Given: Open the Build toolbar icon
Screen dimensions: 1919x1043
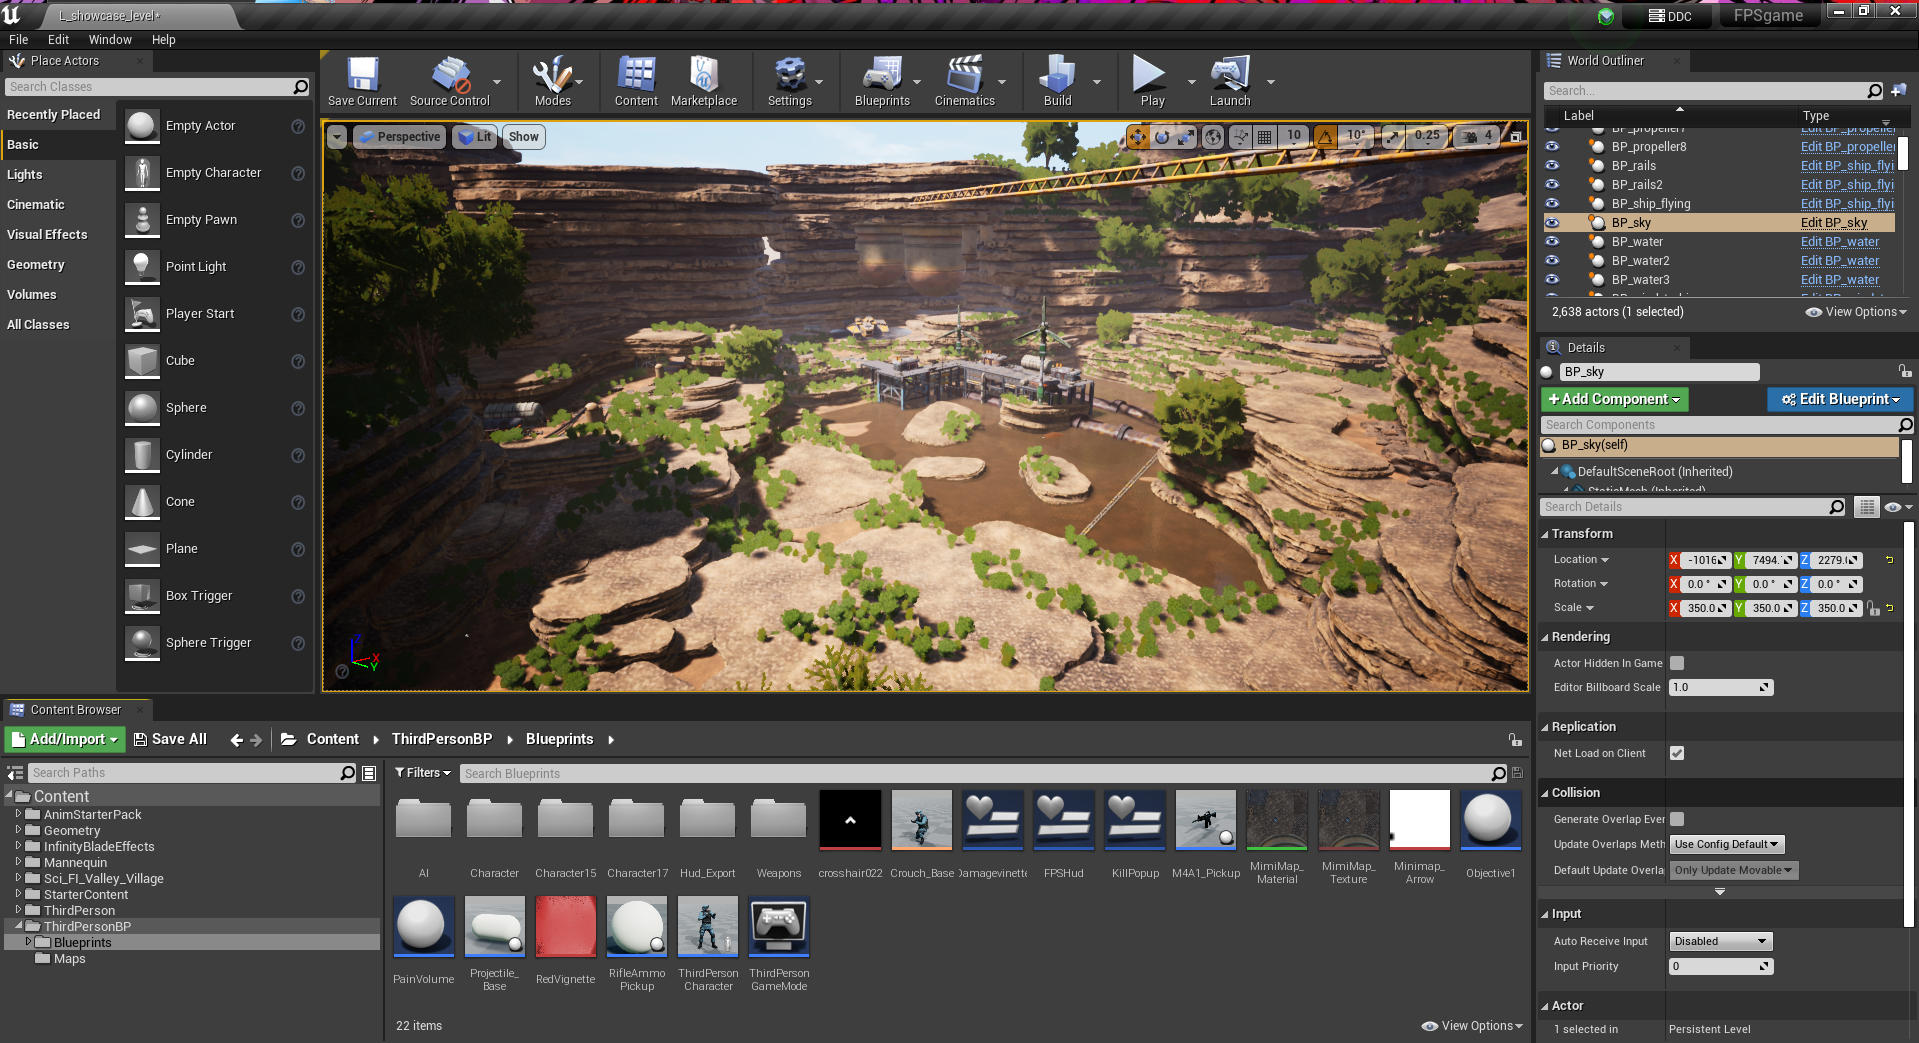Looking at the screenshot, I should [x=1056, y=81].
